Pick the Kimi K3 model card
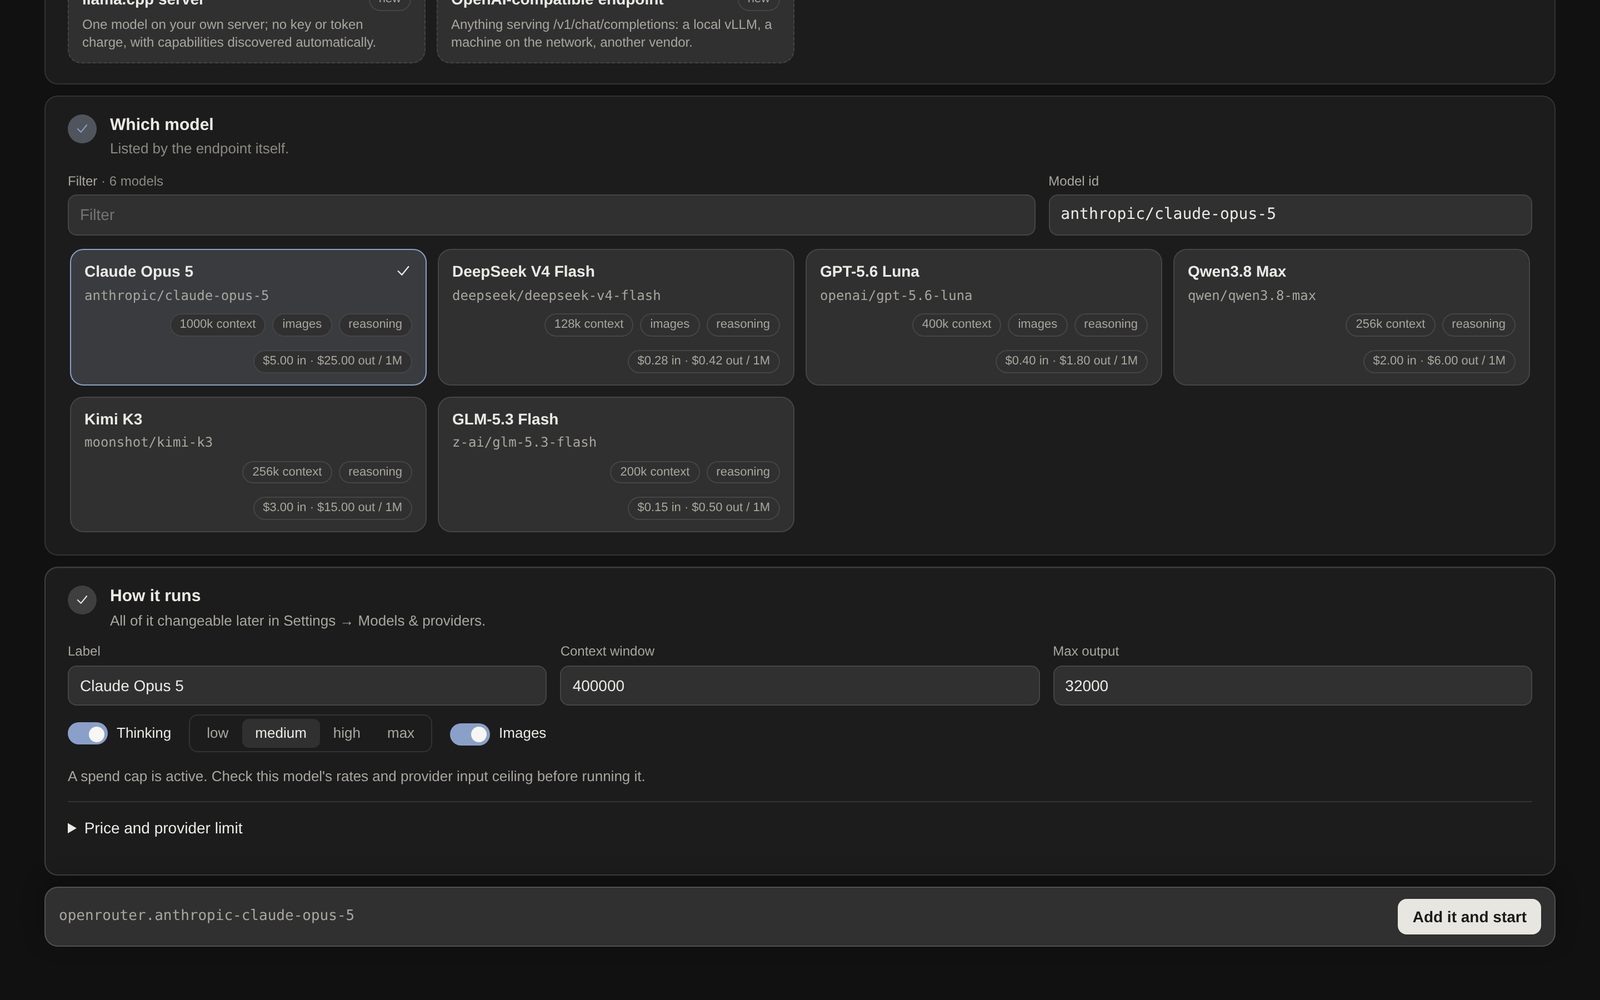1600x1000 pixels. point(248,465)
